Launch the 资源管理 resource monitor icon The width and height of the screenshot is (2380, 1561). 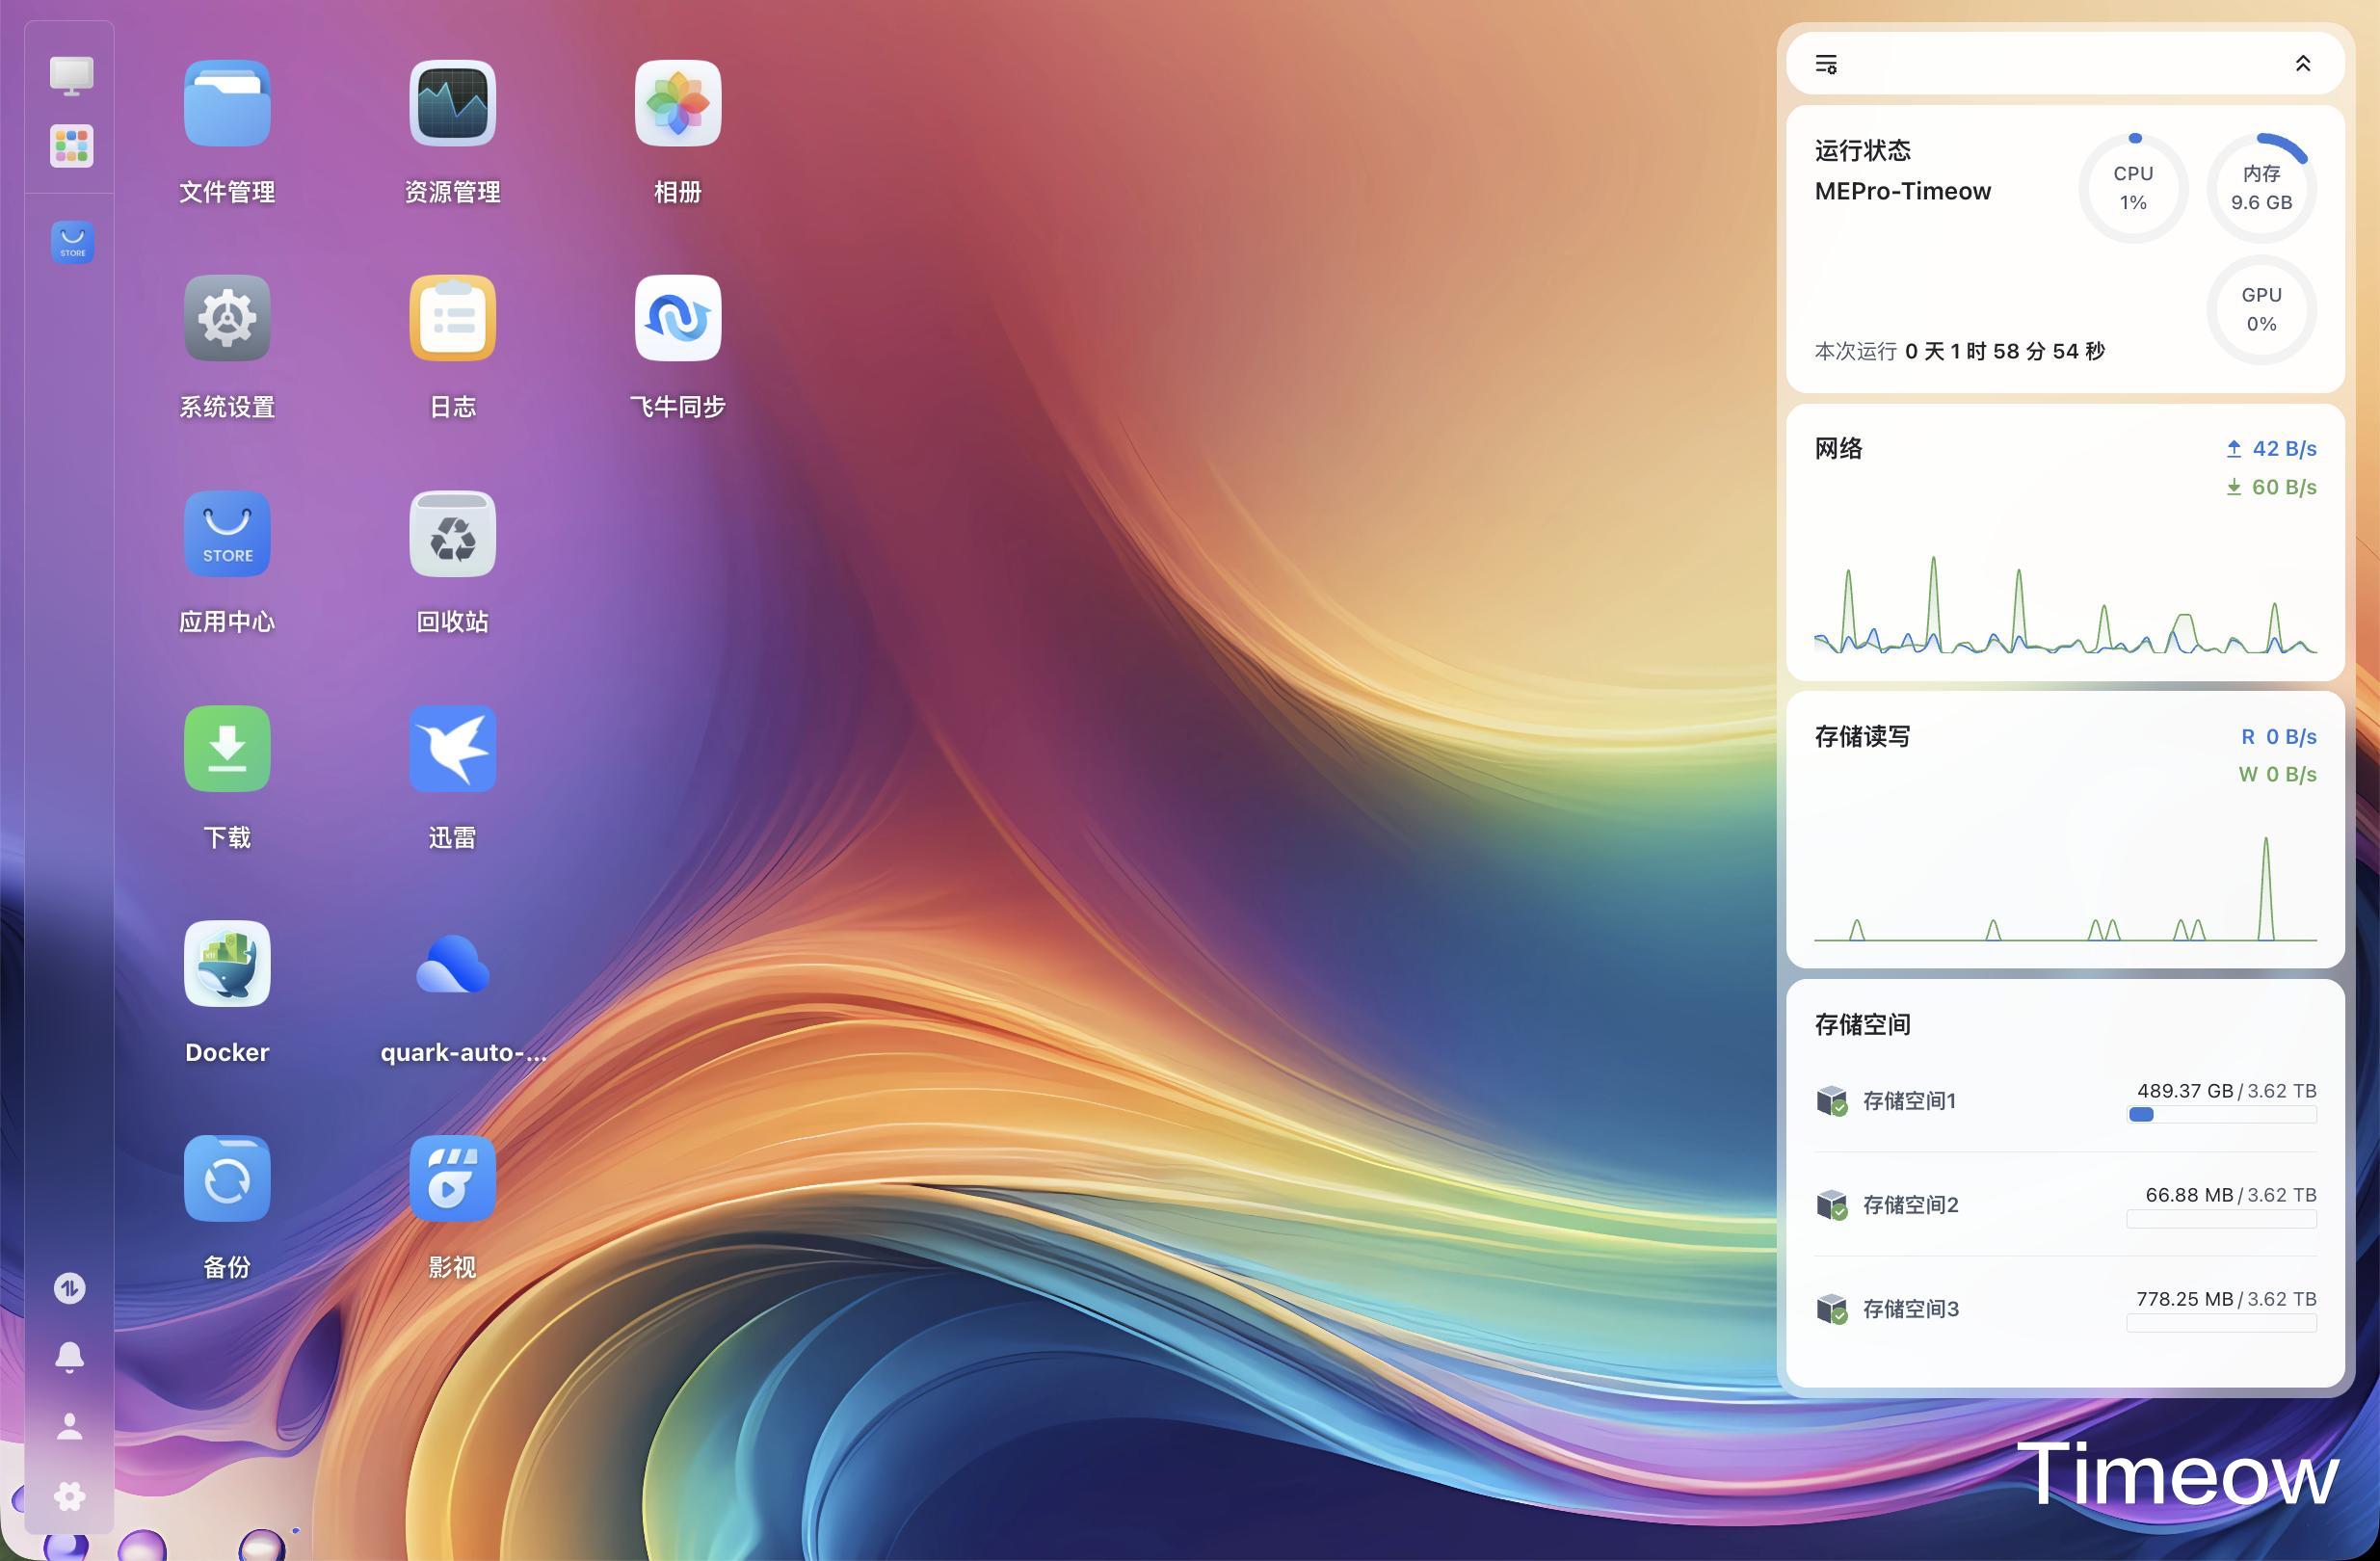pos(452,104)
